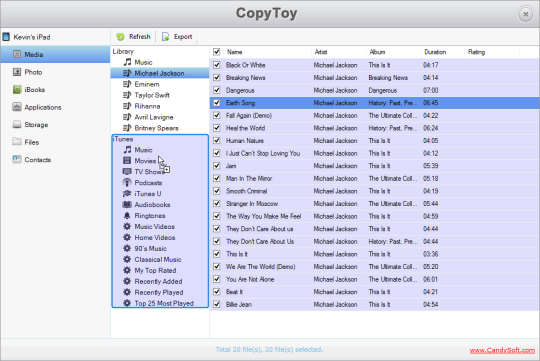Click the 90's Music gear icon
Viewport: 540px width, 361px height.
pos(127,248)
